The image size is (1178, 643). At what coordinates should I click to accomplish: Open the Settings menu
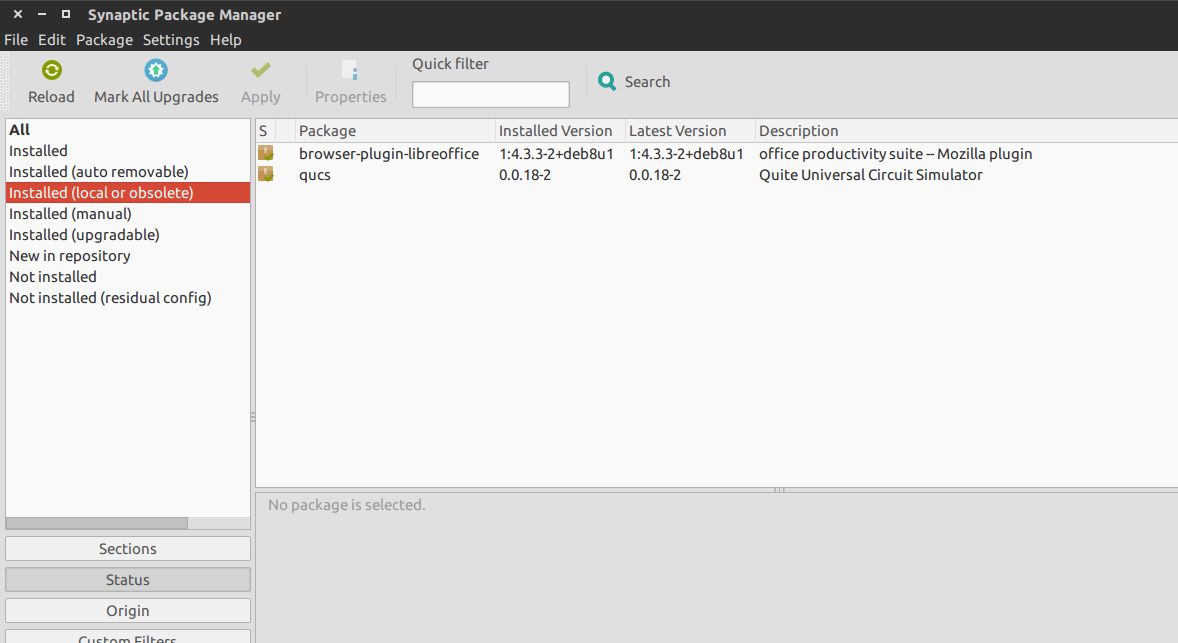[x=171, y=40]
